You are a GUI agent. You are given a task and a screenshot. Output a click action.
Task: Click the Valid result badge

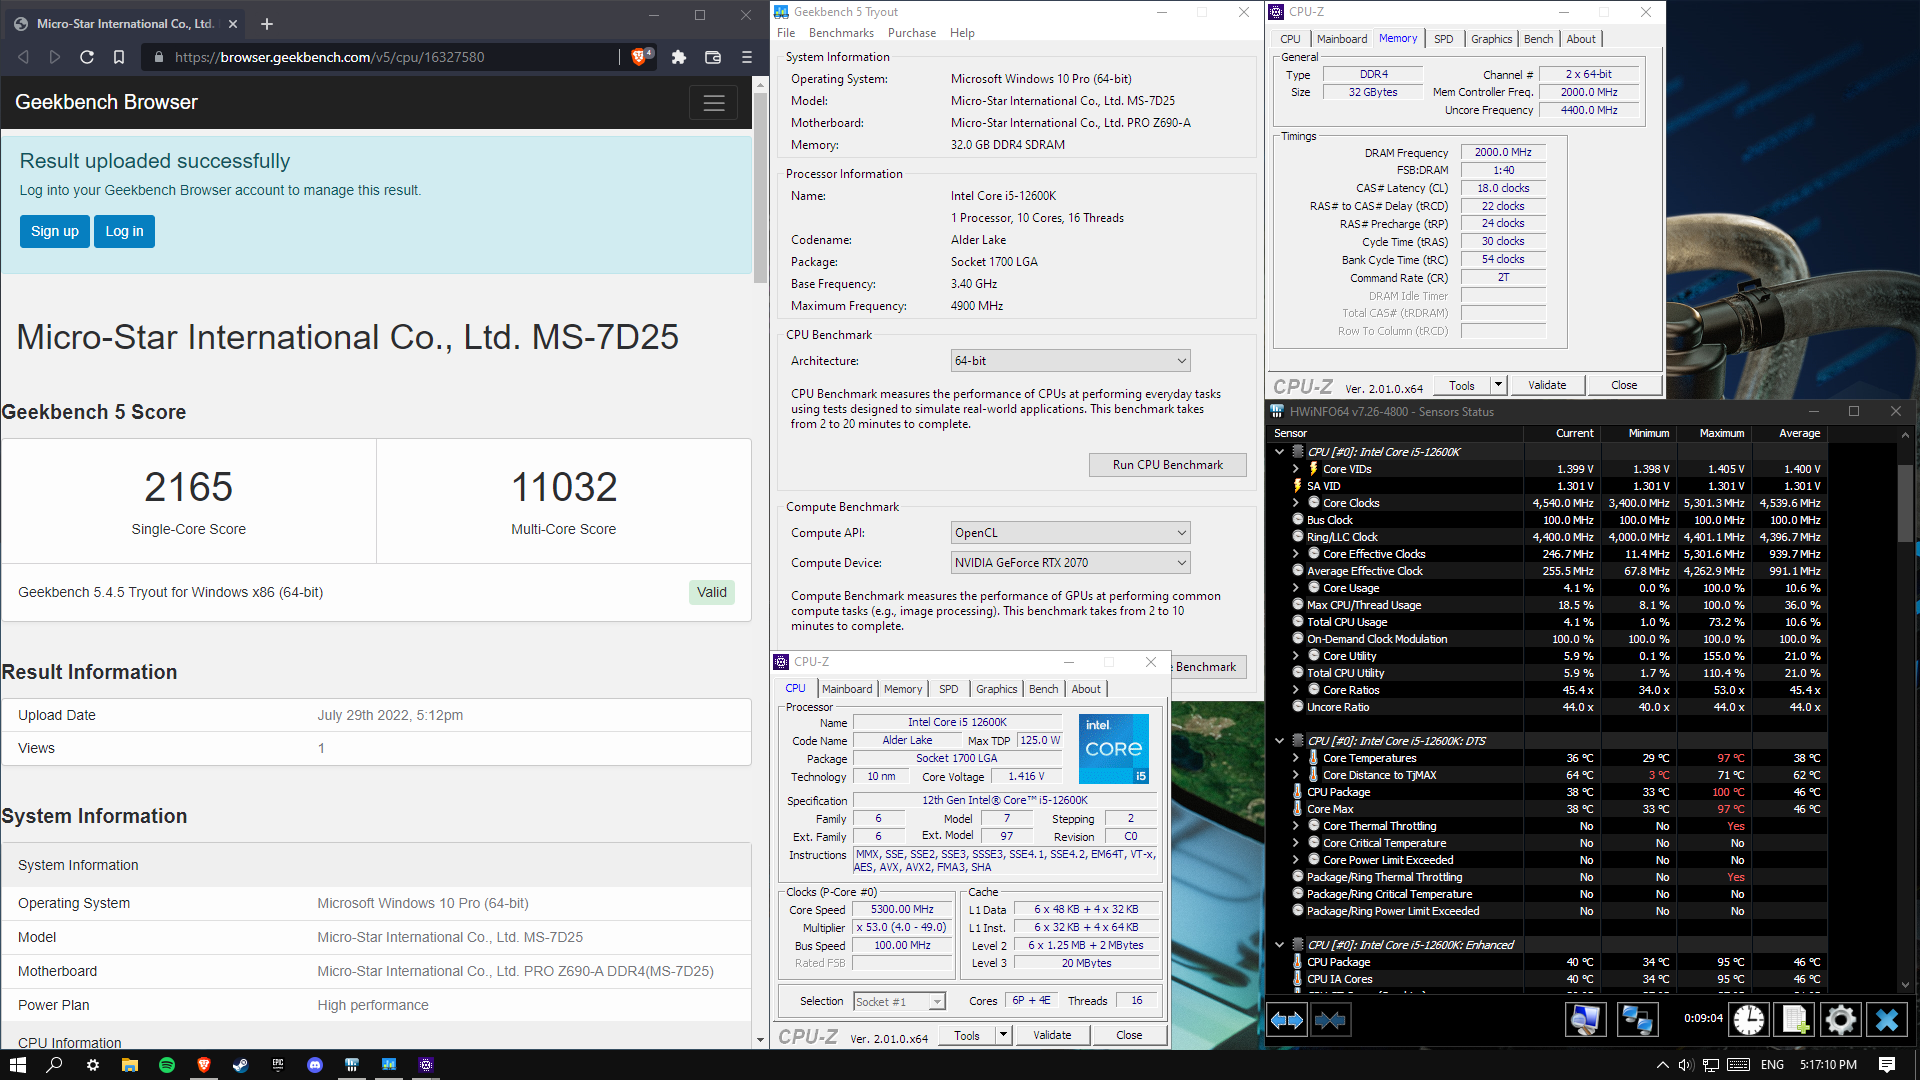pyautogui.click(x=712, y=592)
